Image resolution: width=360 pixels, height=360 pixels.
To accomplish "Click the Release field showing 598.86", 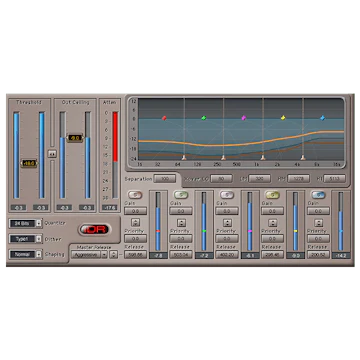I will pyautogui.click(x=135, y=255).
